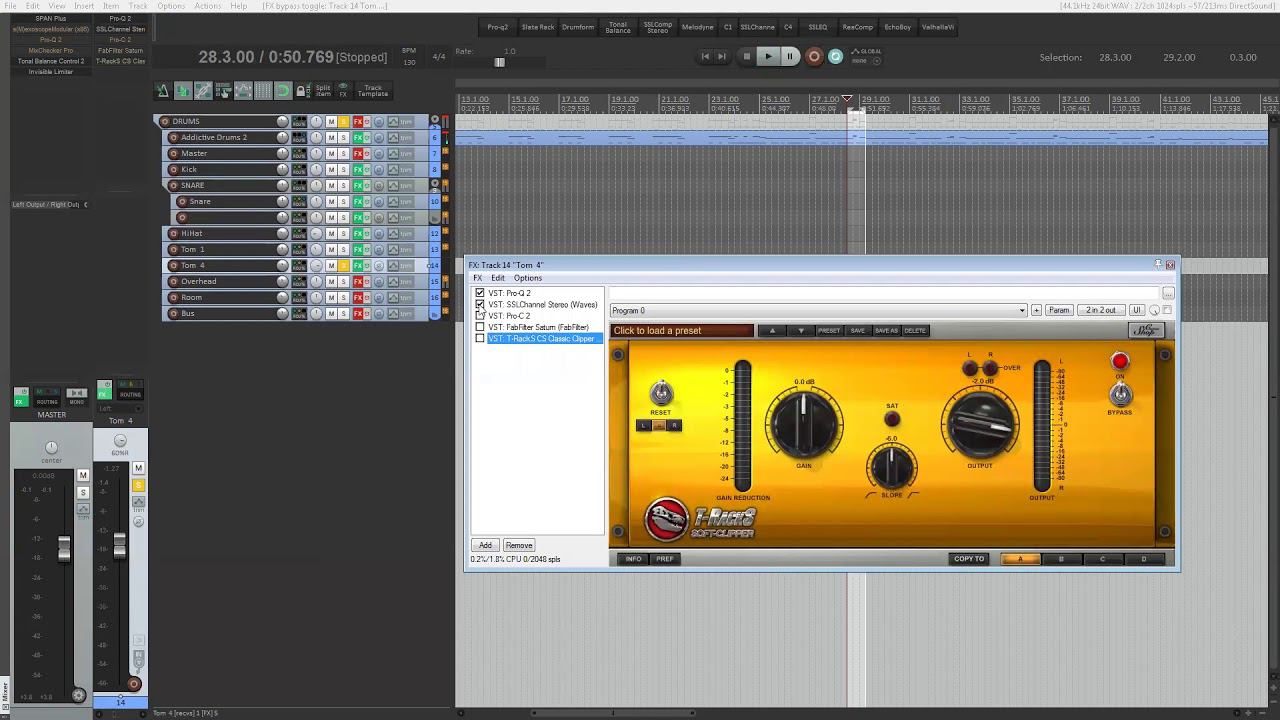Open Options menu in FX window

point(528,278)
